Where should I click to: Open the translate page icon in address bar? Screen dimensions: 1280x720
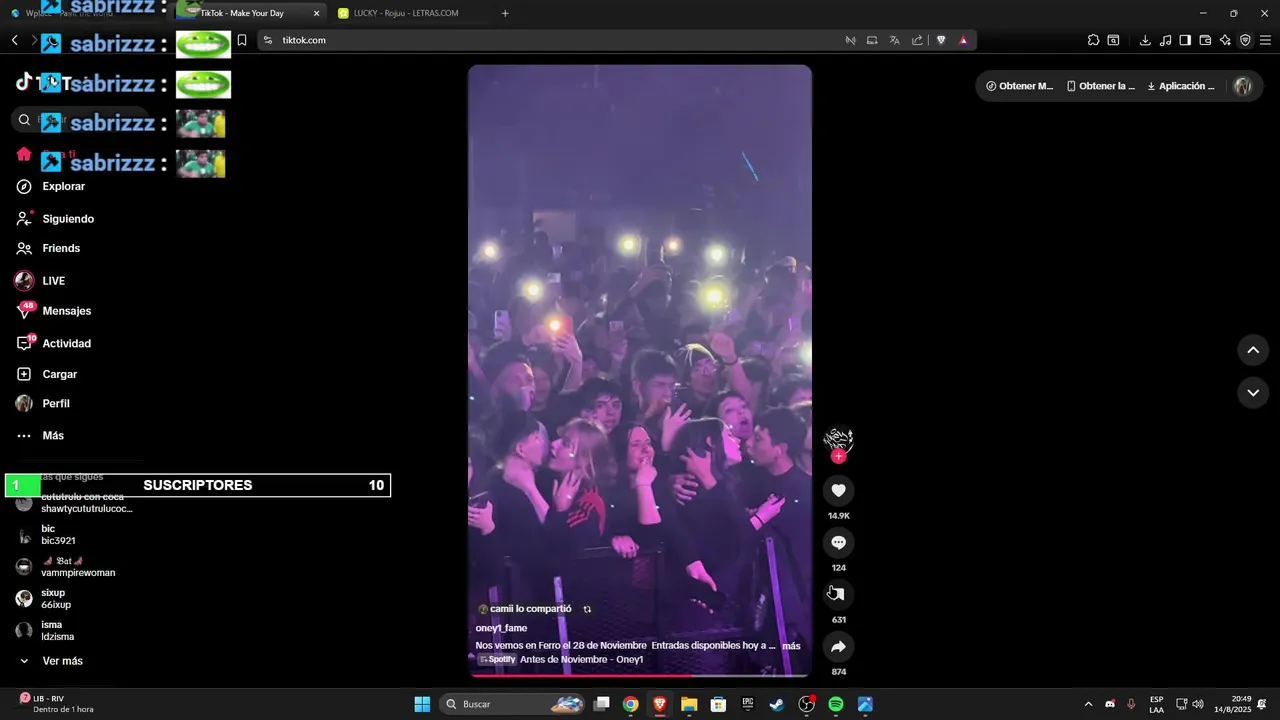[x=895, y=40]
